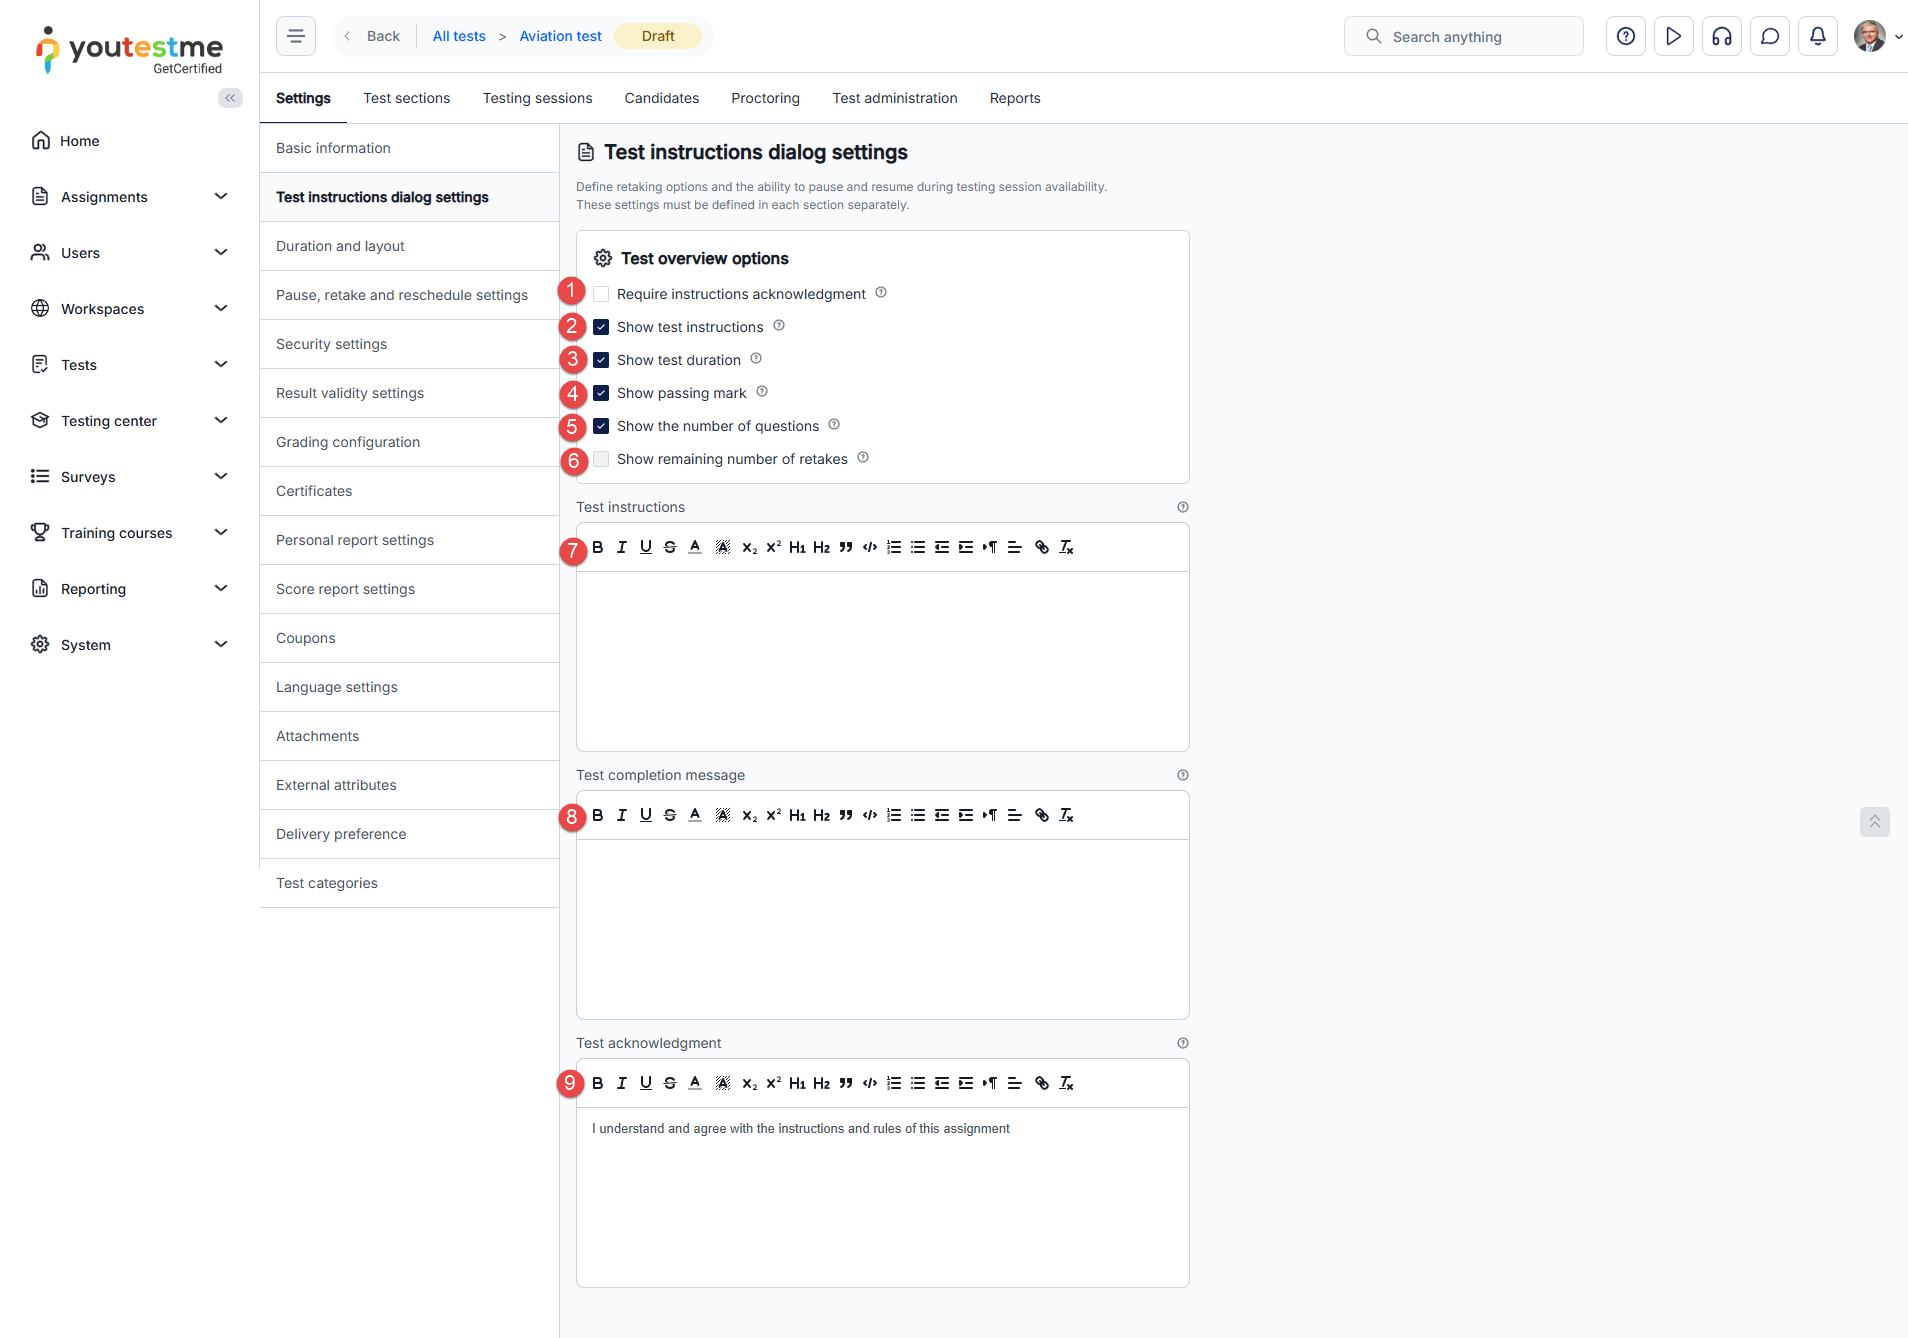Click clear formatting in Test completion message toolbar
The height and width of the screenshot is (1338, 1908).
click(1067, 815)
